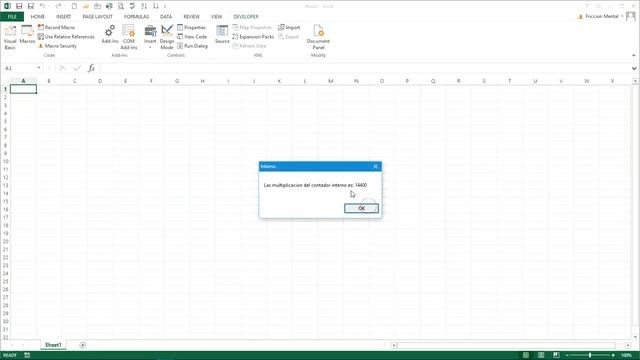Click Run Dialog
This screenshot has height=360, width=640.
[193, 46]
